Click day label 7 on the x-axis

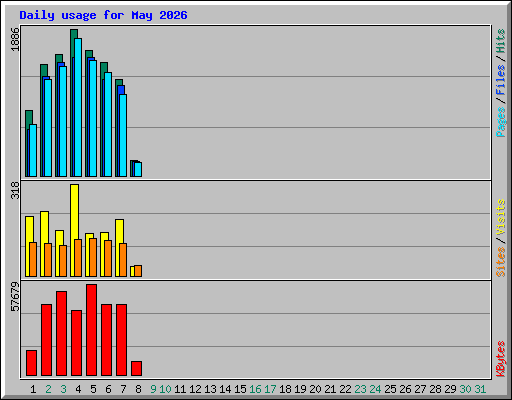[123, 389]
